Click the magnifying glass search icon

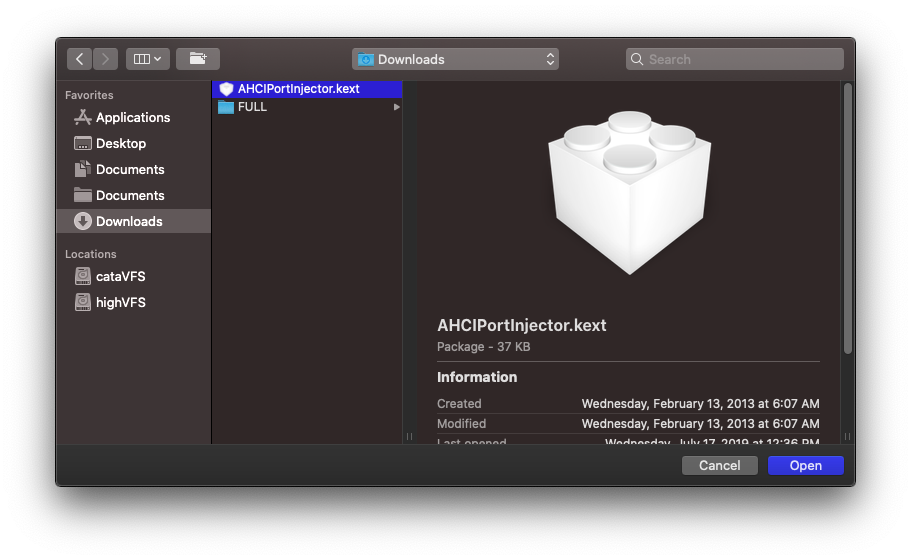637,59
